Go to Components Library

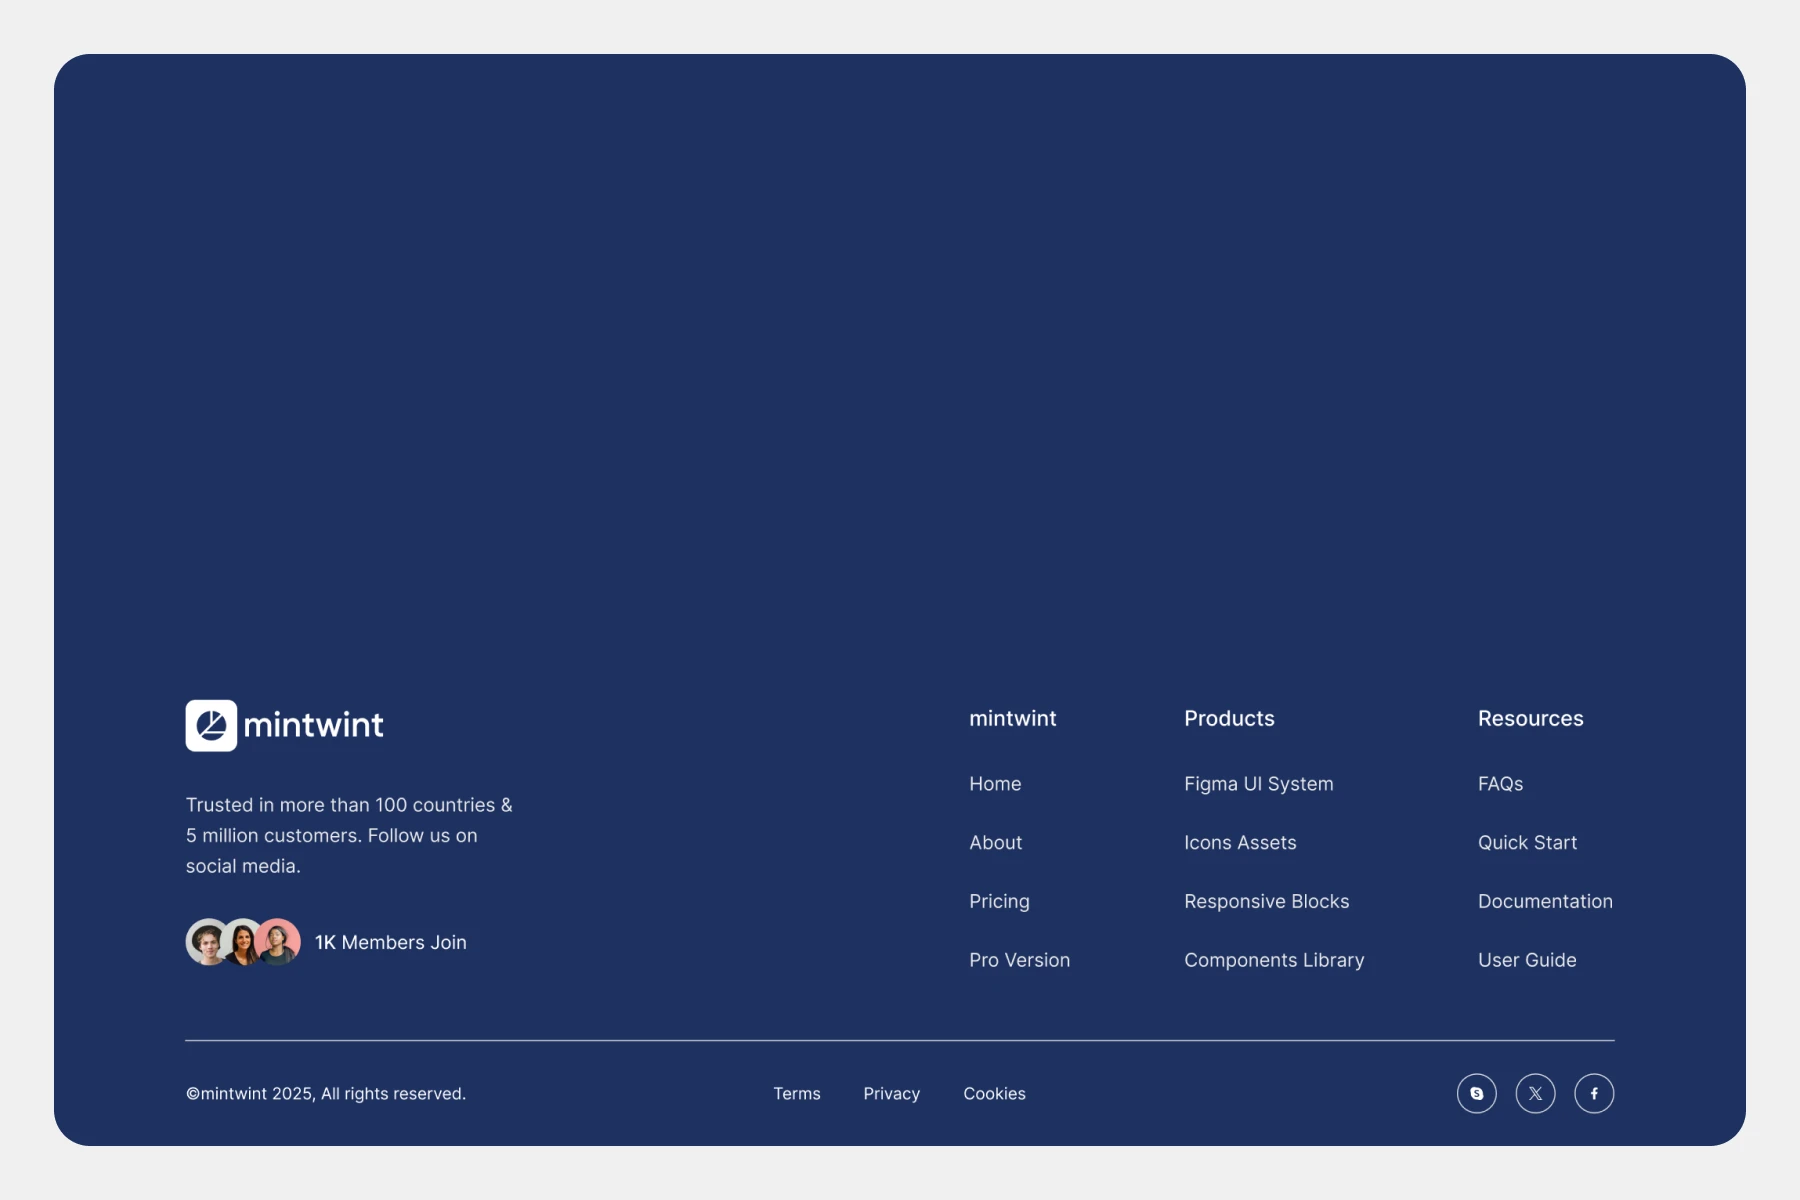click(1274, 960)
